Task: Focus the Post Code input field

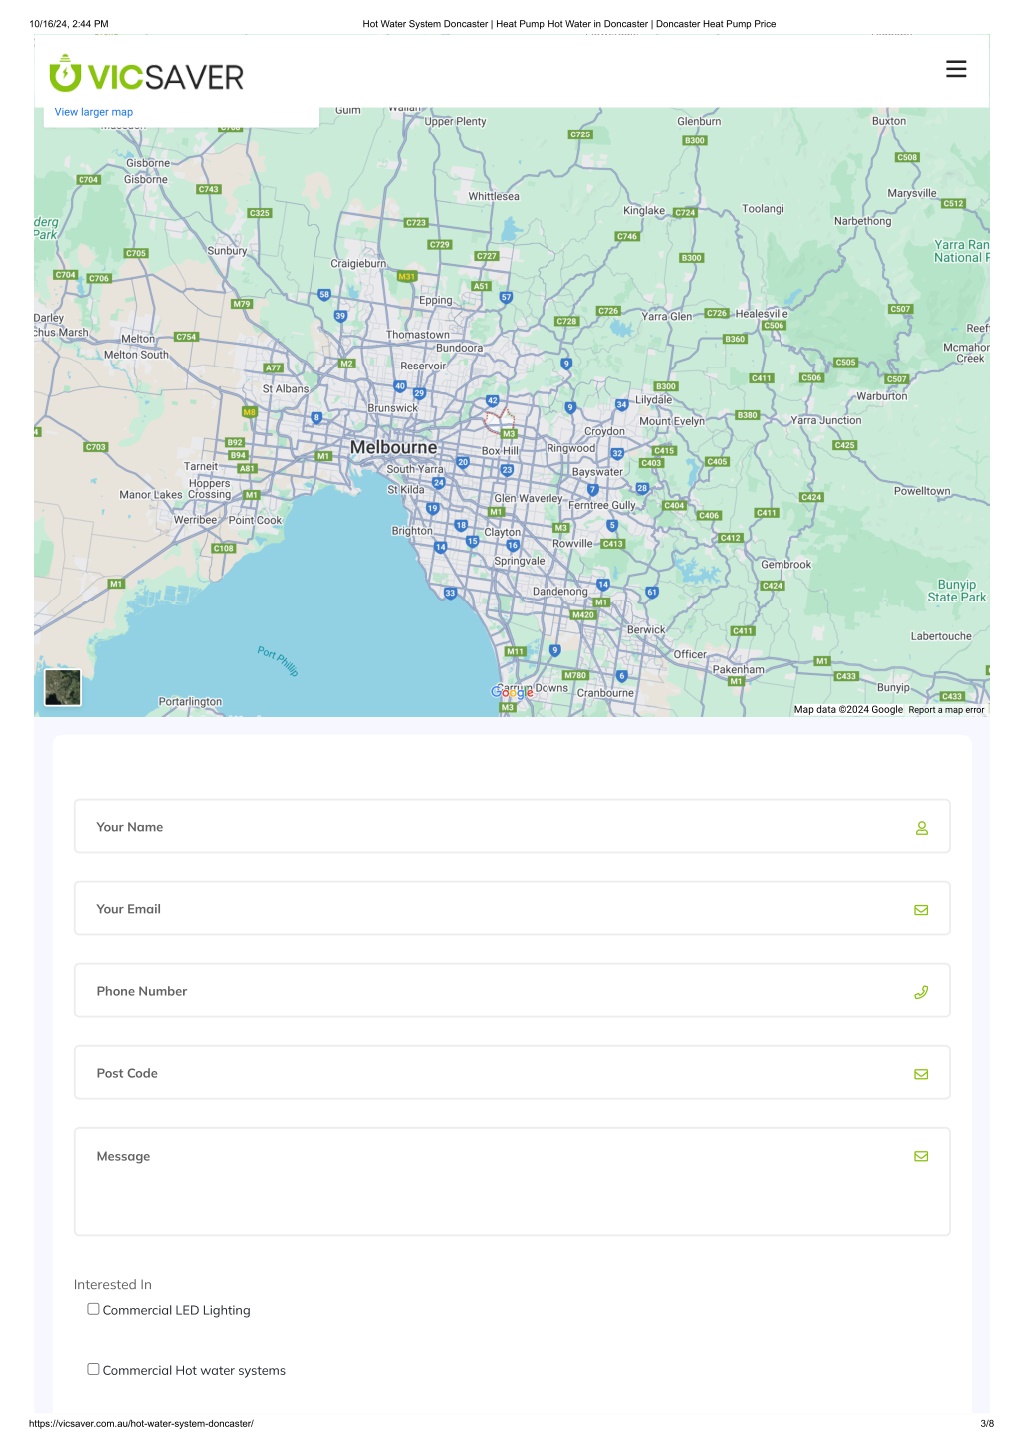Action: point(512,1072)
